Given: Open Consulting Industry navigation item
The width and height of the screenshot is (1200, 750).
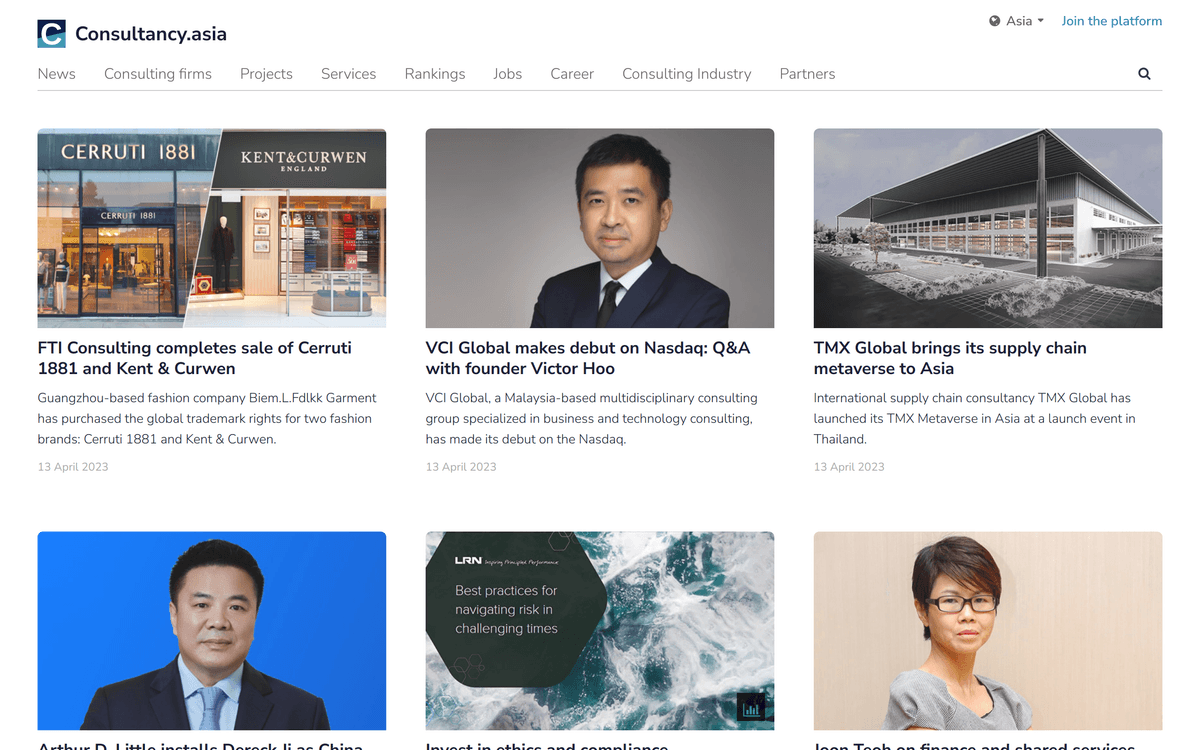Looking at the screenshot, I should (687, 74).
